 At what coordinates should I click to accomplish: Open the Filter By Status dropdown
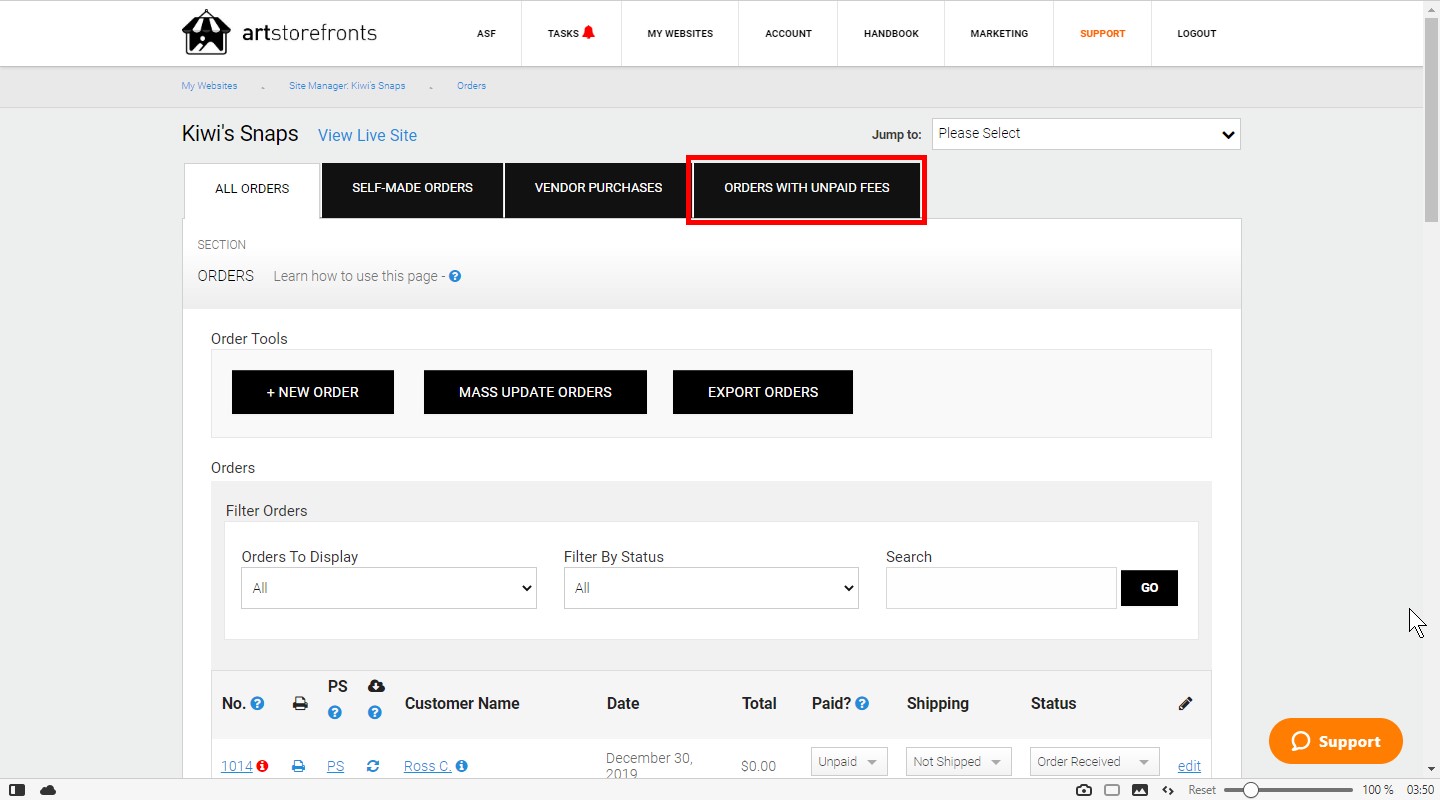pyautogui.click(x=711, y=588)
